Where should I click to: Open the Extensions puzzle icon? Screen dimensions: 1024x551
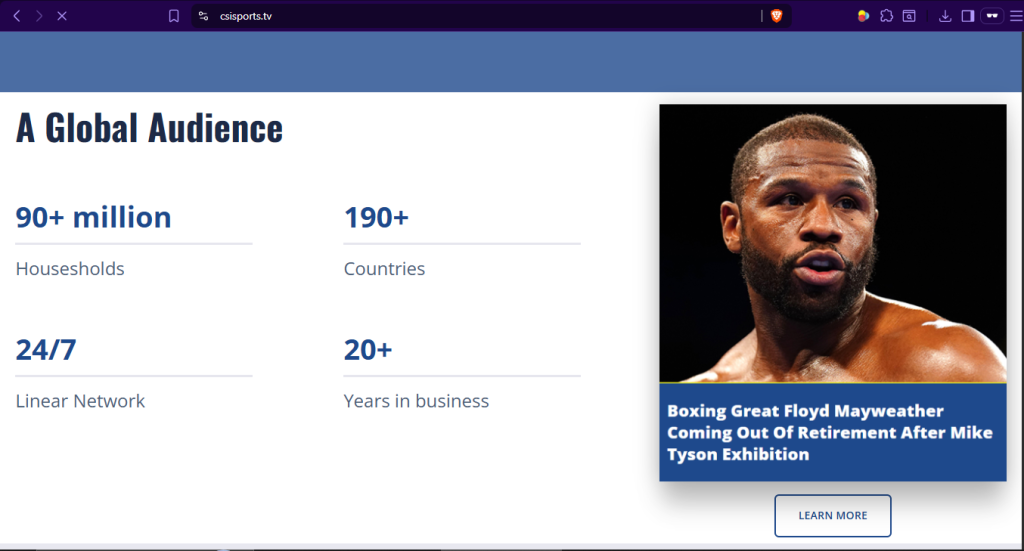point(886,16)
